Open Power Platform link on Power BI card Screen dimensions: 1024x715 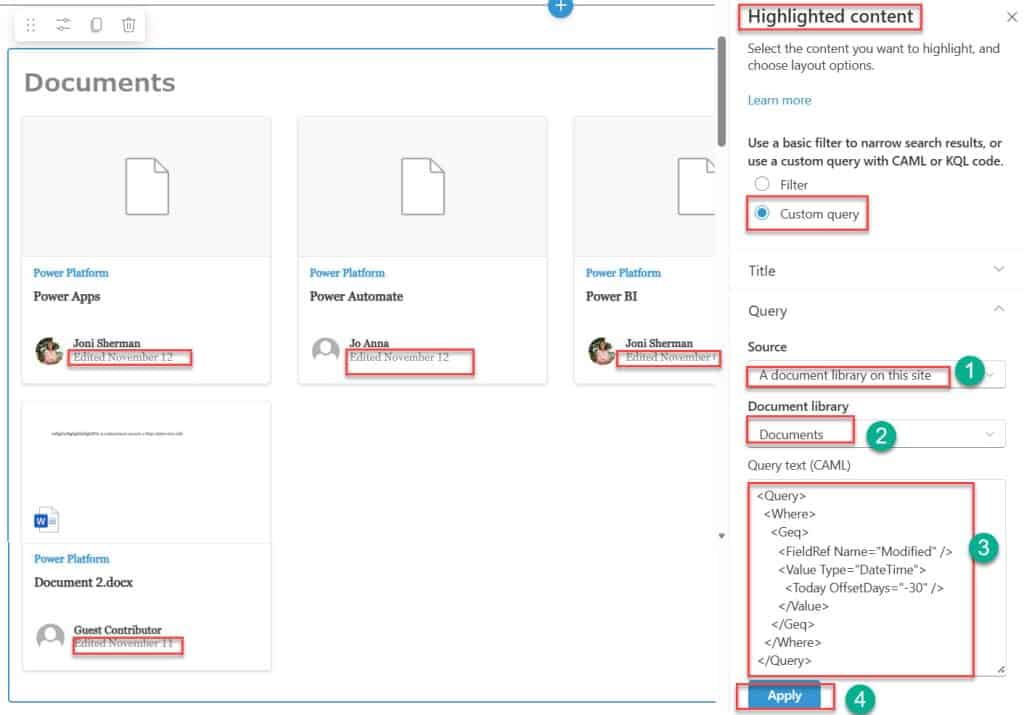(623, 272)
